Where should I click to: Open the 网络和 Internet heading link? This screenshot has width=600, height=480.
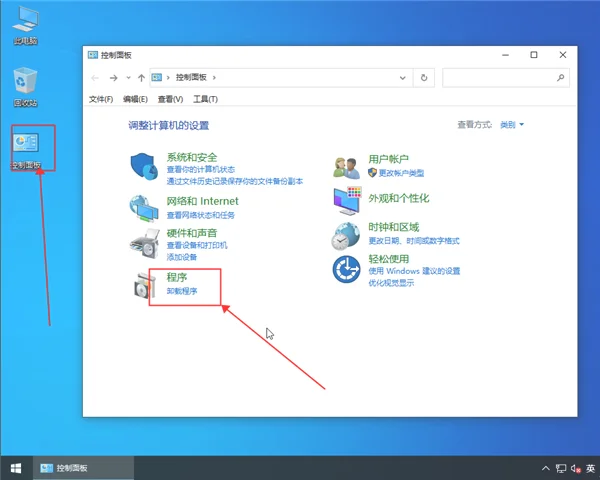[x=202, y=201]
